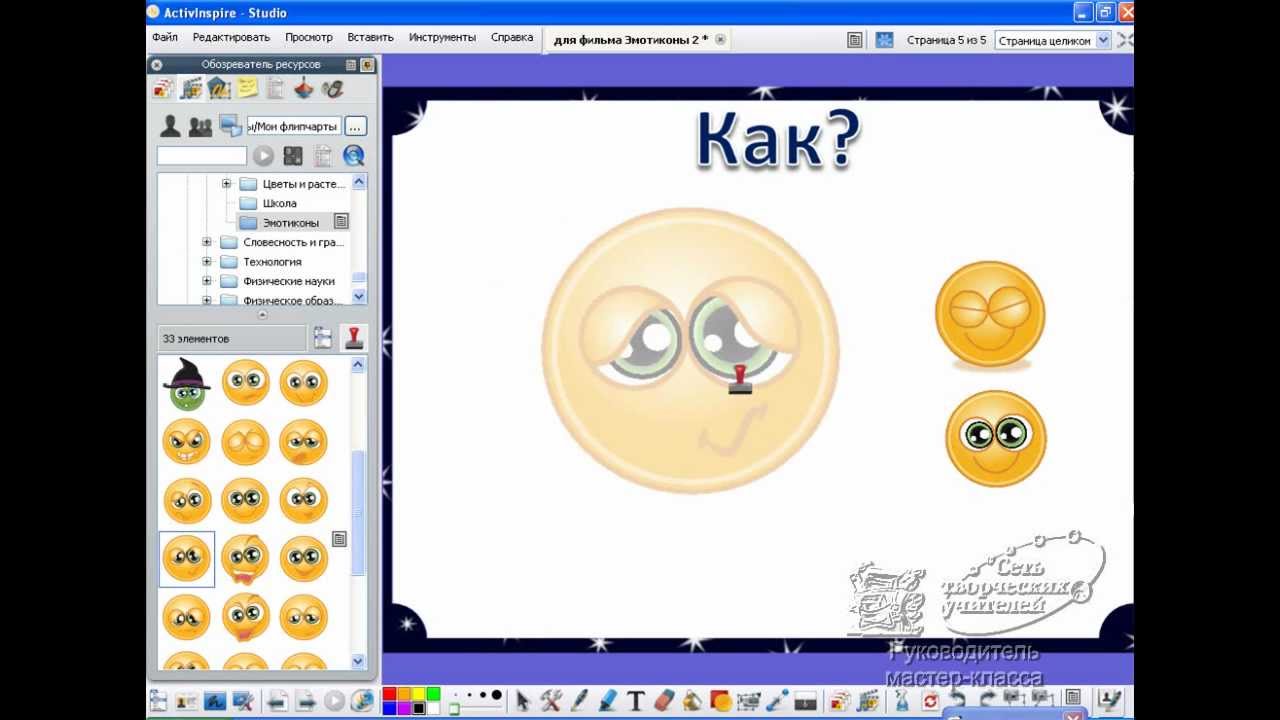The width and height of the screenshot is (1280, 720).
Task: Show Shared Resources two-people icon
Action: [x=200, y=126]
